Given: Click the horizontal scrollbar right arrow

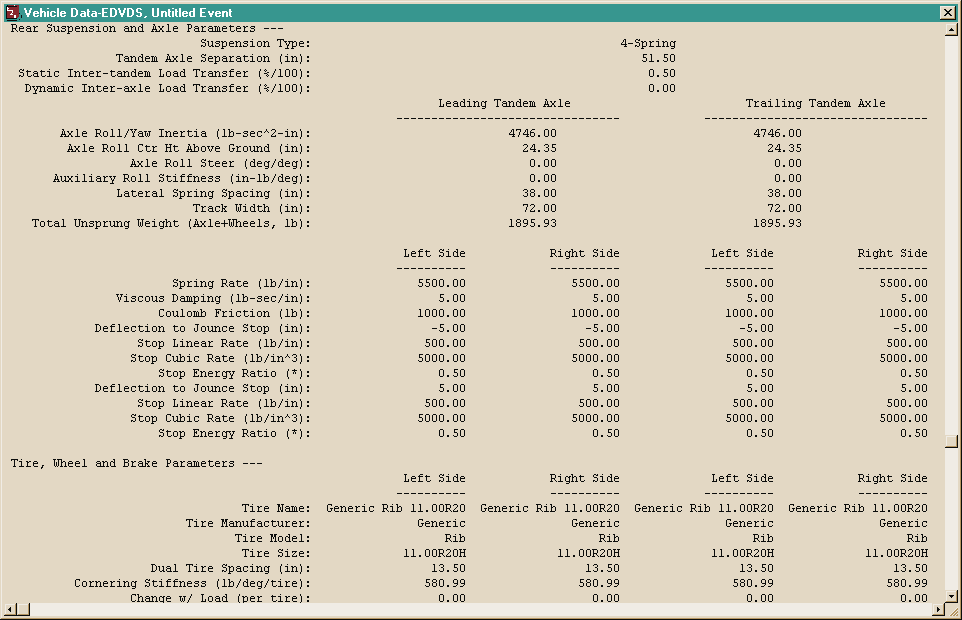Looking at the screenshot, I should (938, 609).
